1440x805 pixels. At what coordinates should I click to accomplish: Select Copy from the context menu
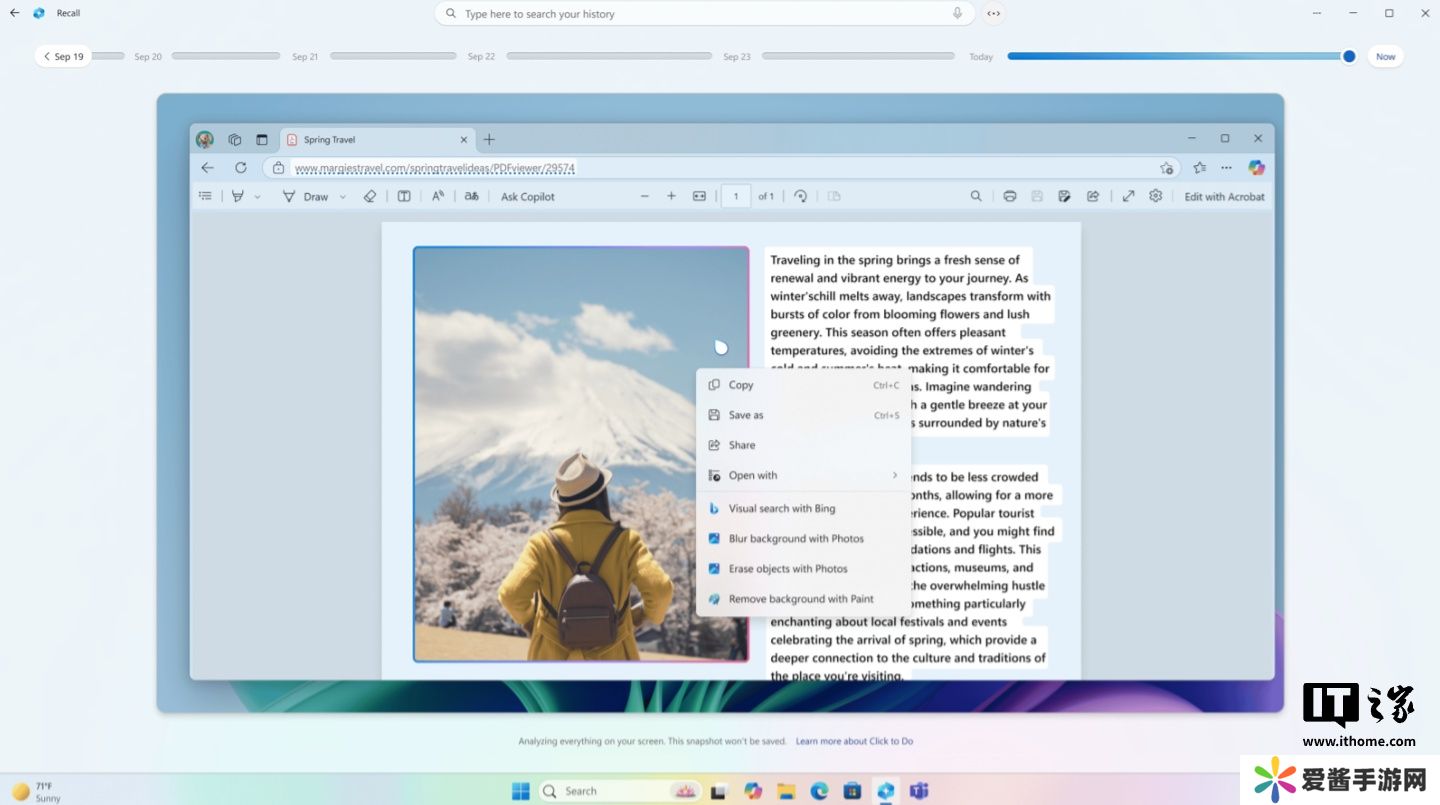[741, 385]
